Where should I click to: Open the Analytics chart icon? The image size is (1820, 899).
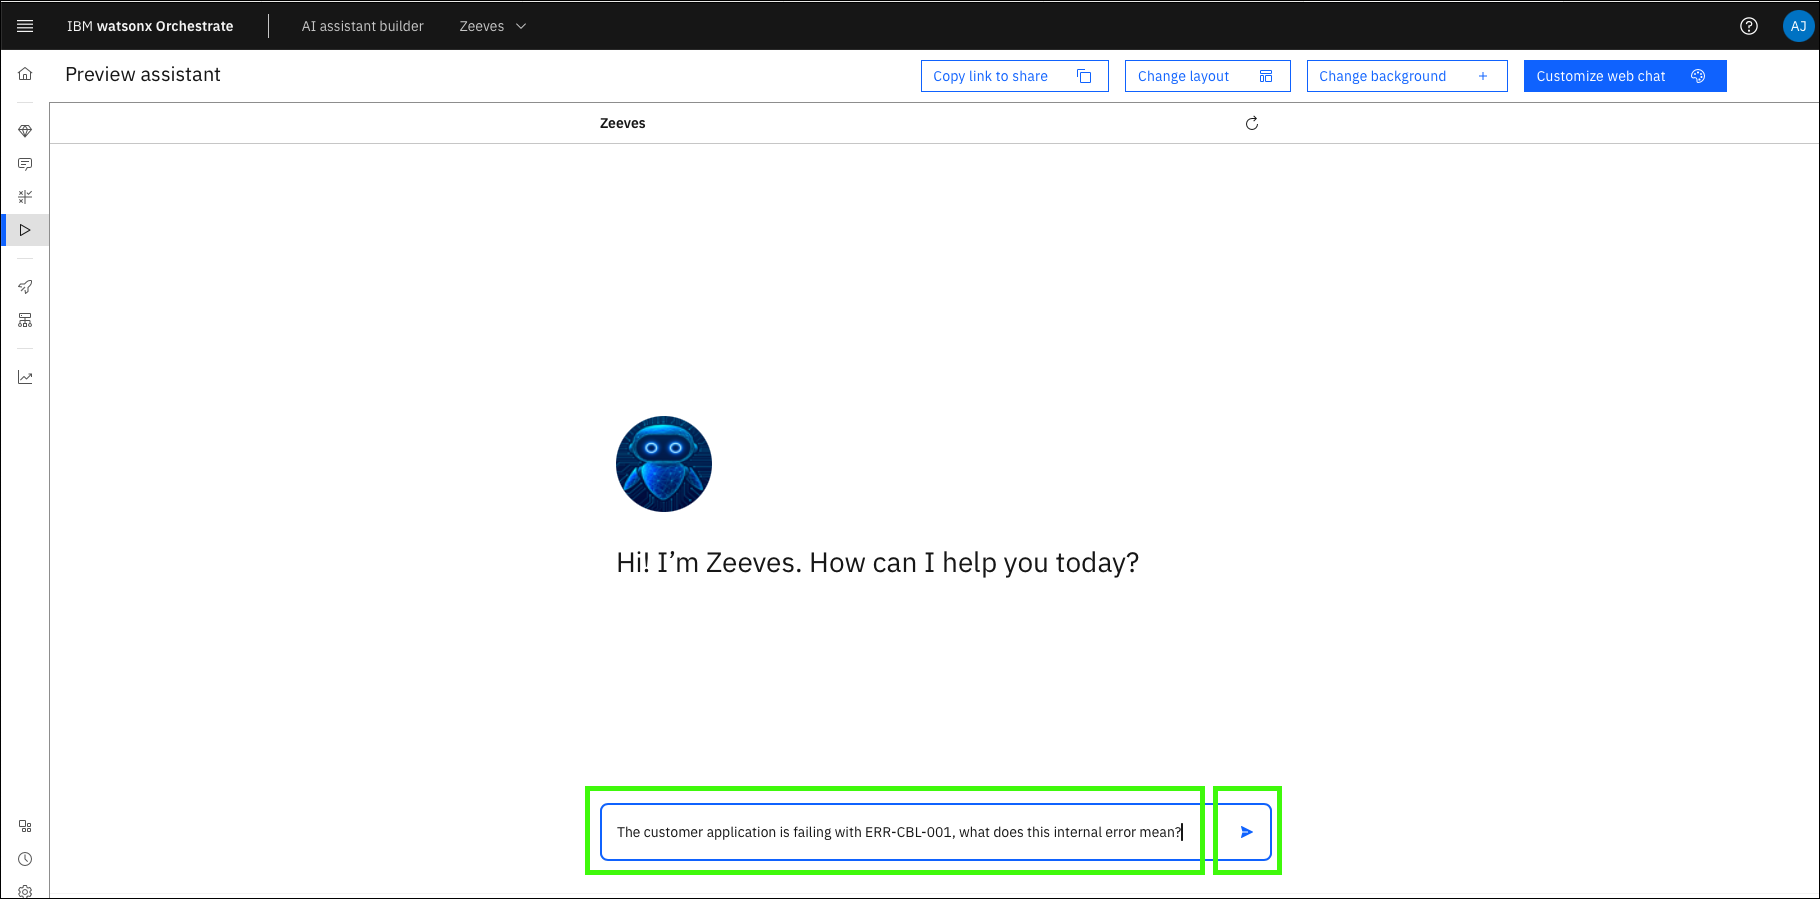pyautogui.click(x=25, y=377)
